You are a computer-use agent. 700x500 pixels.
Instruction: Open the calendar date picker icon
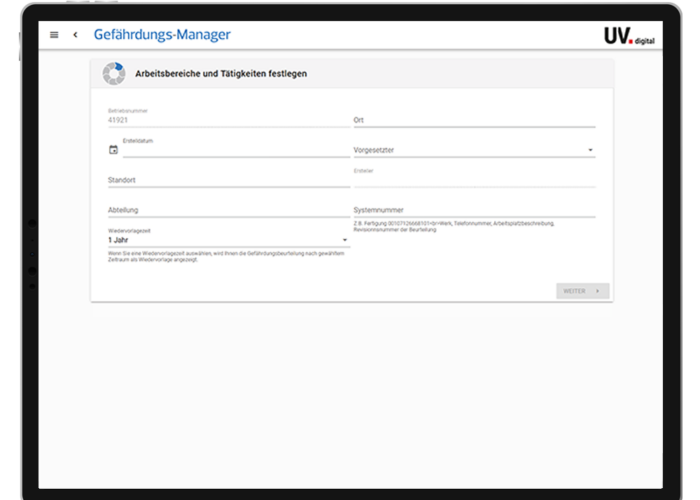[113, 150]
